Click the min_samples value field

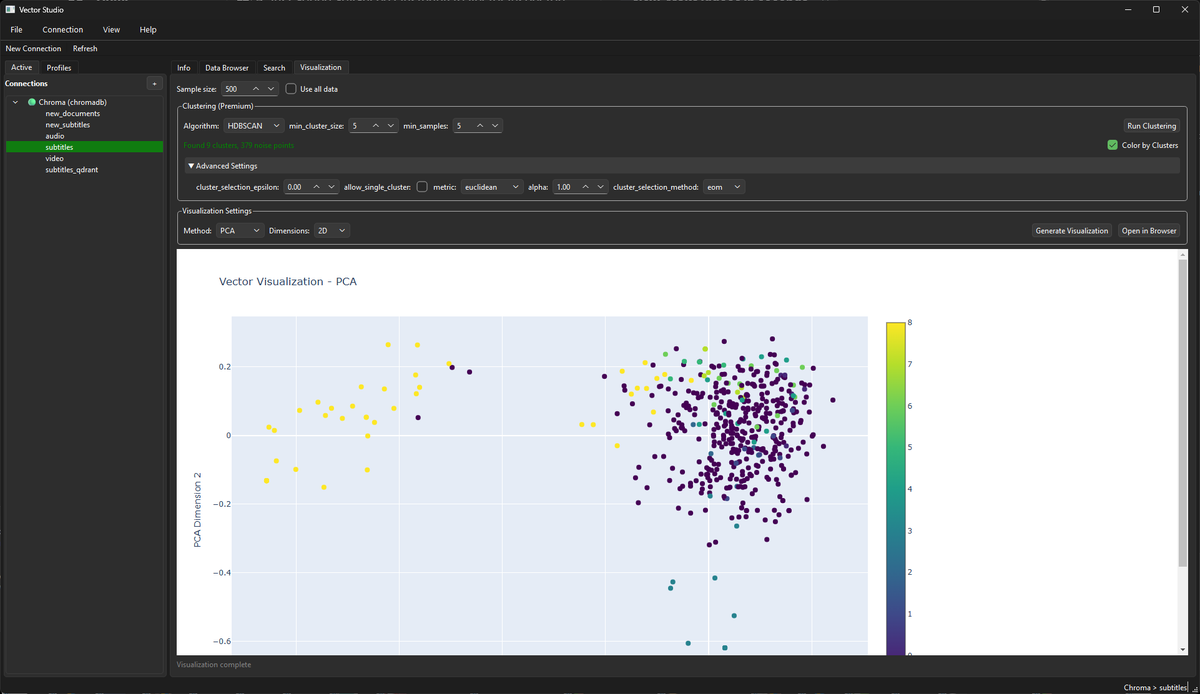point(463,126)
